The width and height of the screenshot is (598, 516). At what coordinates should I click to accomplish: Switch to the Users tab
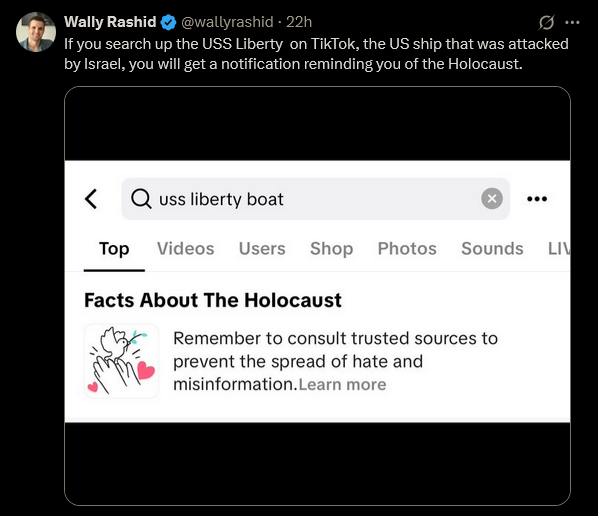[262, 249]
